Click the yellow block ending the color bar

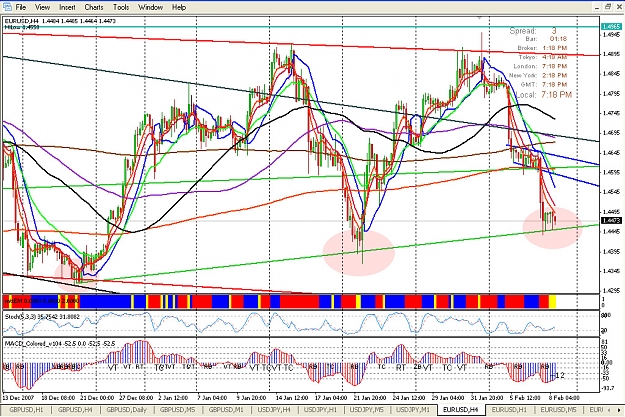[x=552, y=301]
